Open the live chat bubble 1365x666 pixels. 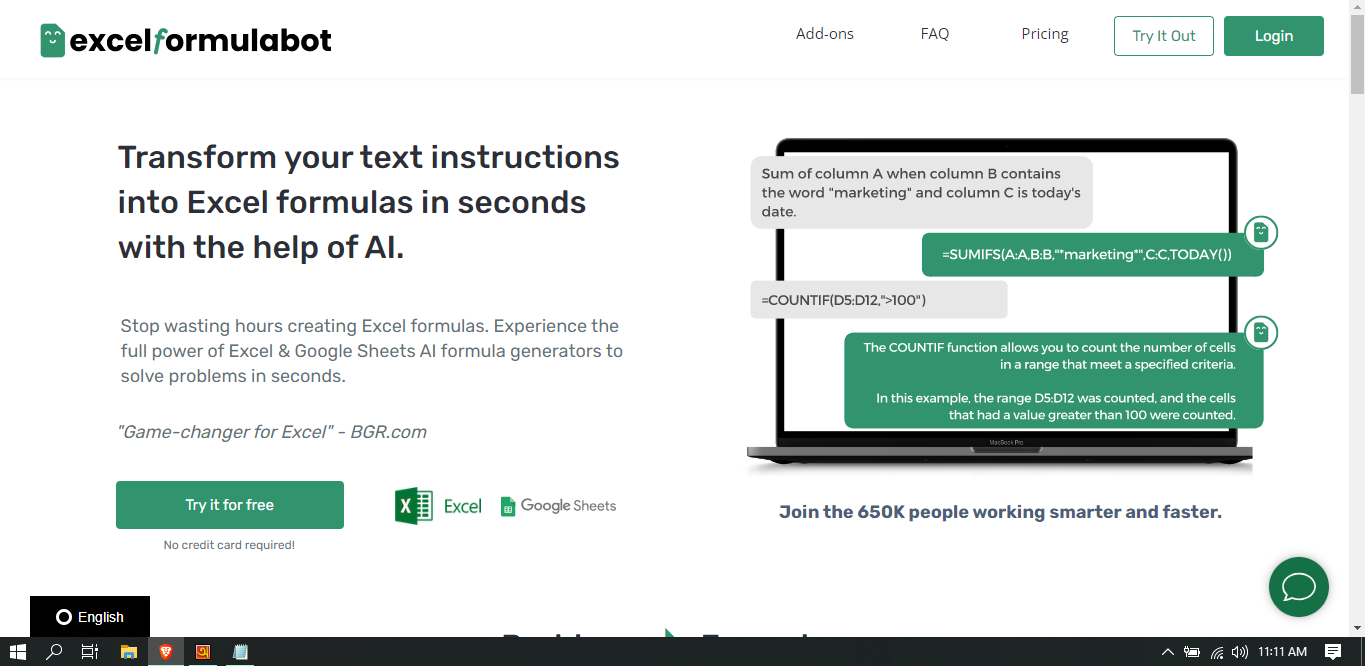[x=1298, y=587]
